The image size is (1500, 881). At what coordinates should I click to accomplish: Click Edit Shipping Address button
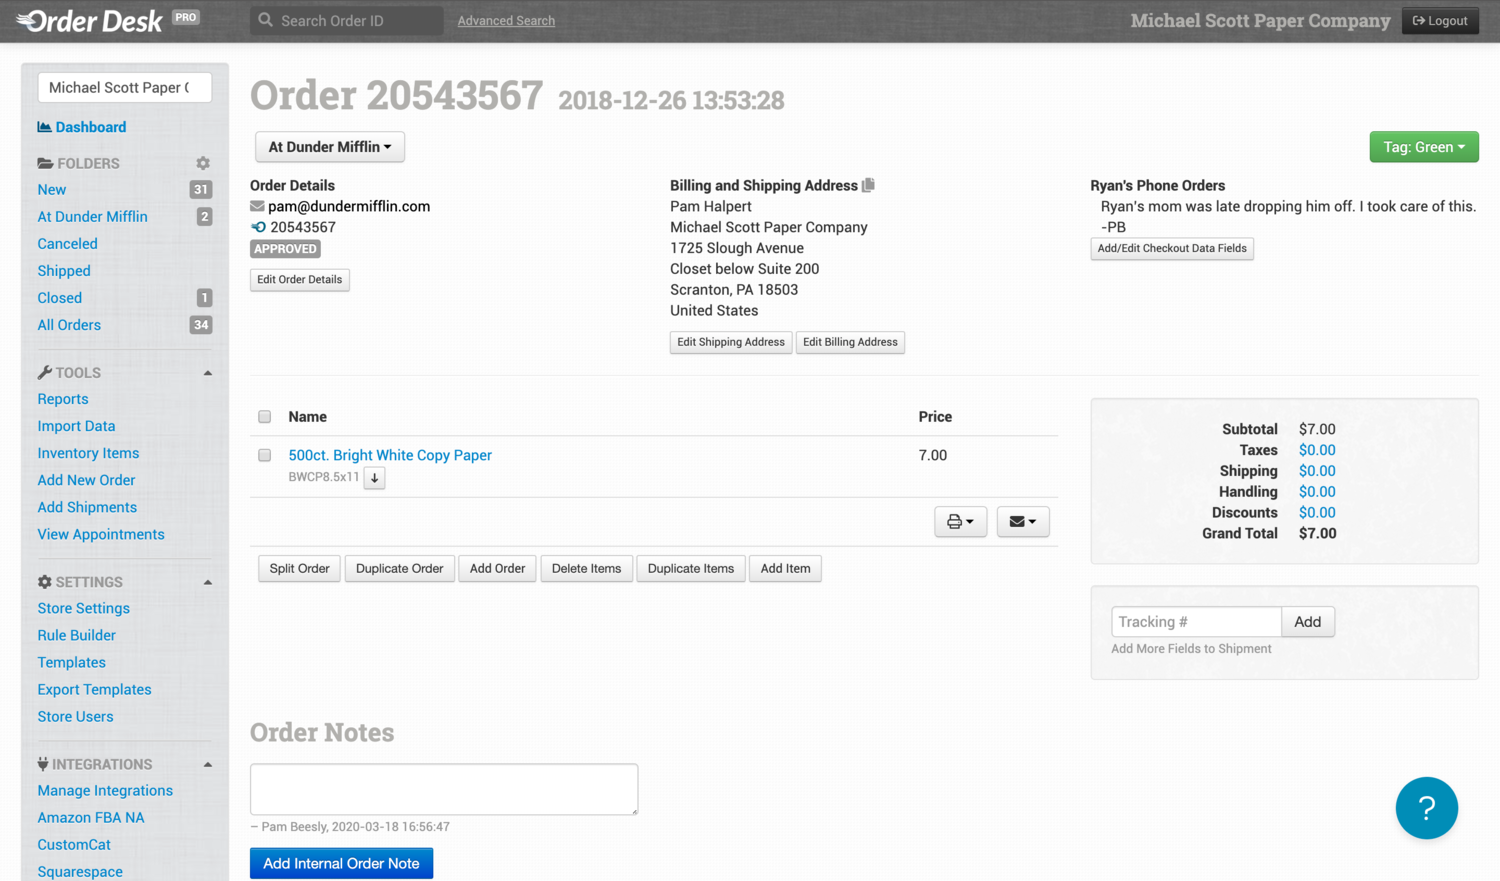731,342
